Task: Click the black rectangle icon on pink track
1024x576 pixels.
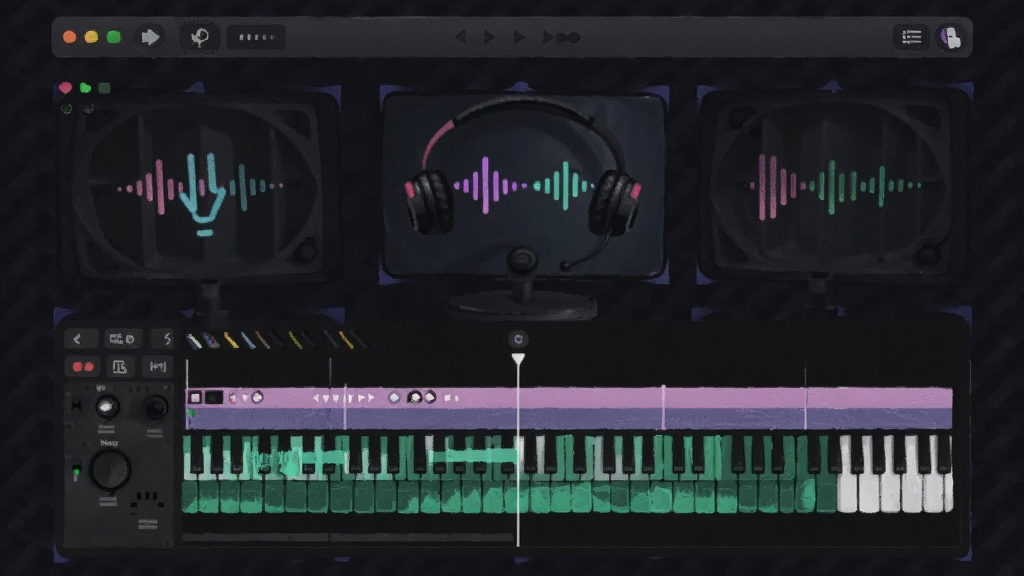Action: [x=214, y=397]
